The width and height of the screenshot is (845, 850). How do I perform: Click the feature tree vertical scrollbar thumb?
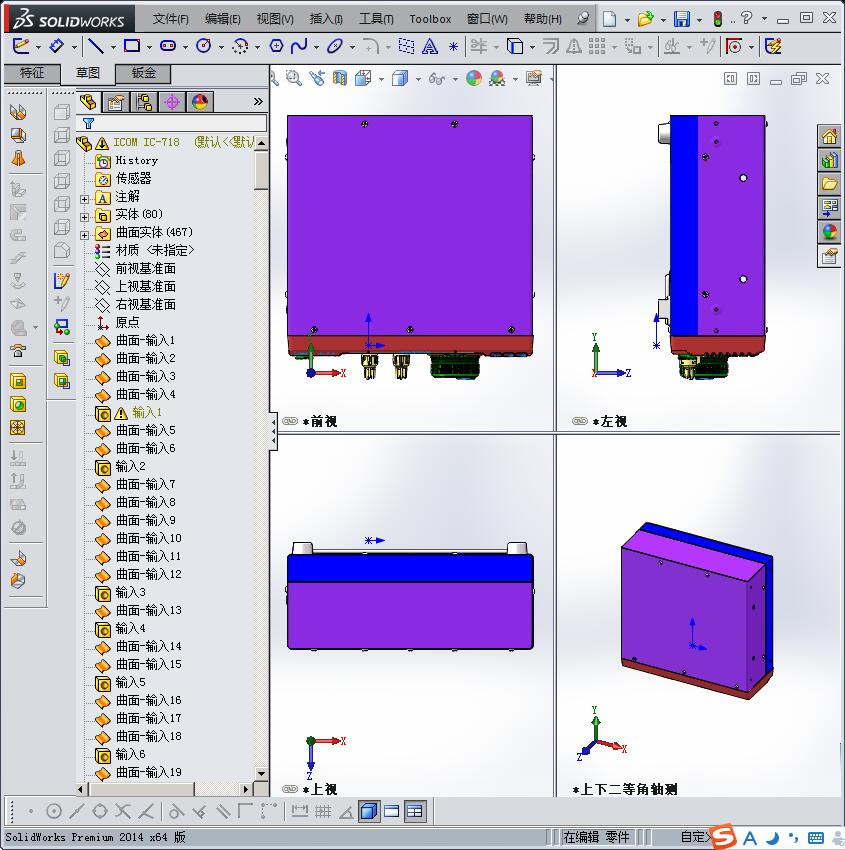tap(261, 170)
